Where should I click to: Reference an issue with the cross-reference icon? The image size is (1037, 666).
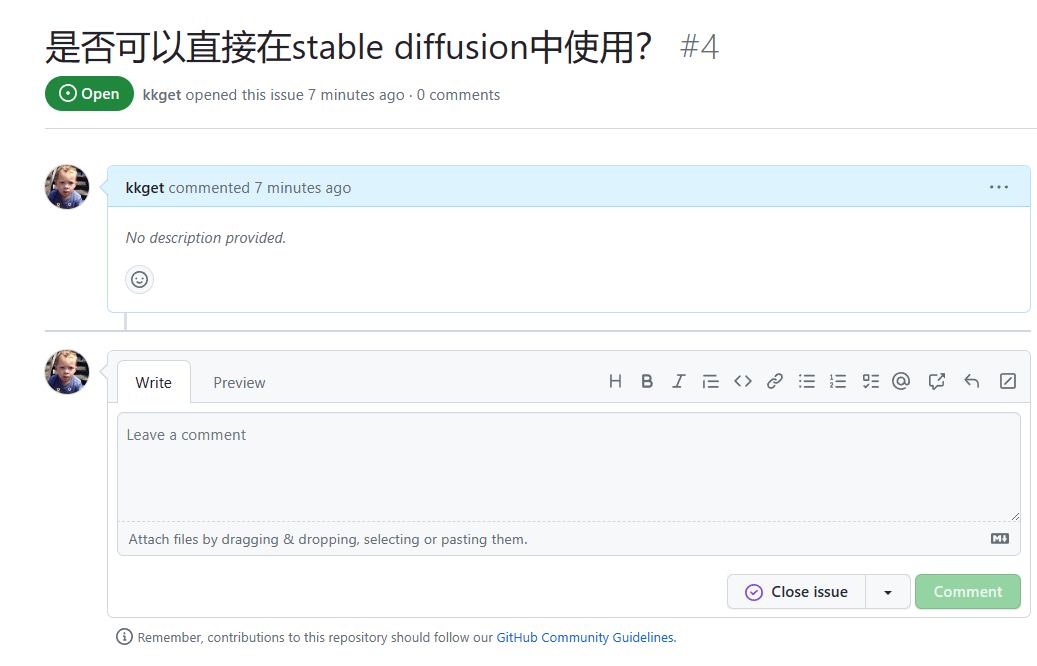[x=936, y=381]
